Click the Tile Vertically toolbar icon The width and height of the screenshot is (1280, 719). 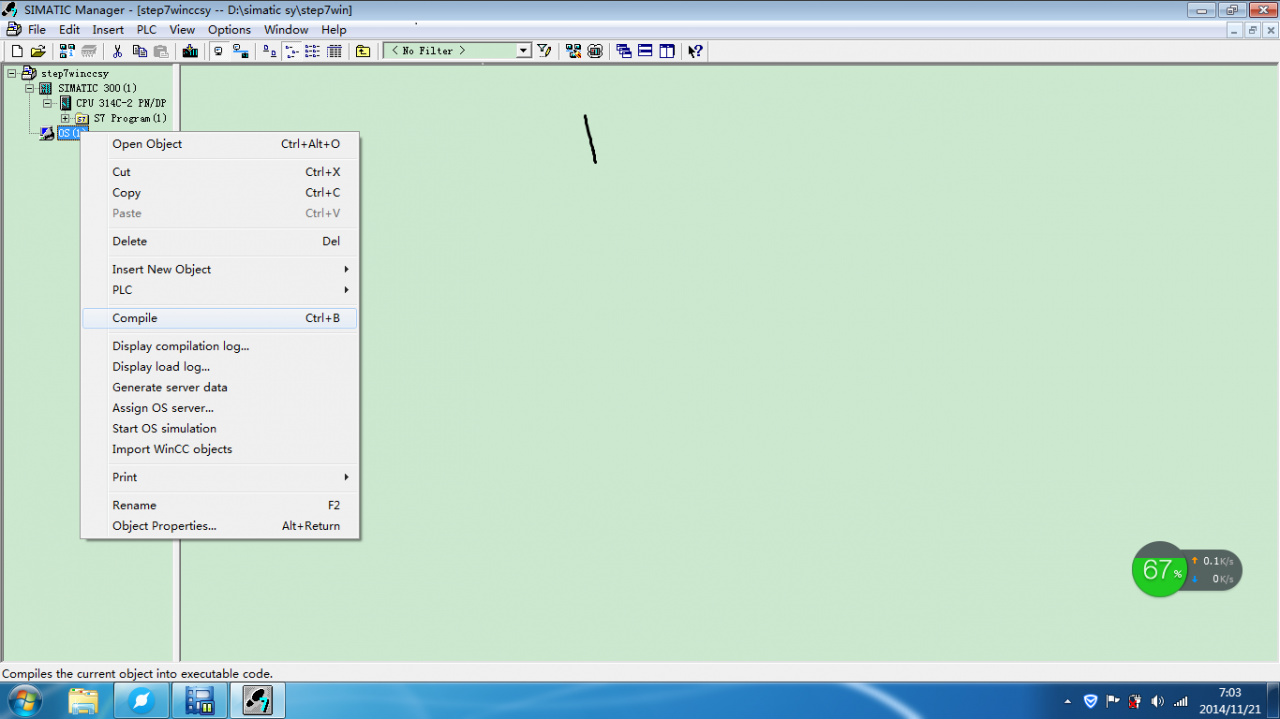coord(667,51)
